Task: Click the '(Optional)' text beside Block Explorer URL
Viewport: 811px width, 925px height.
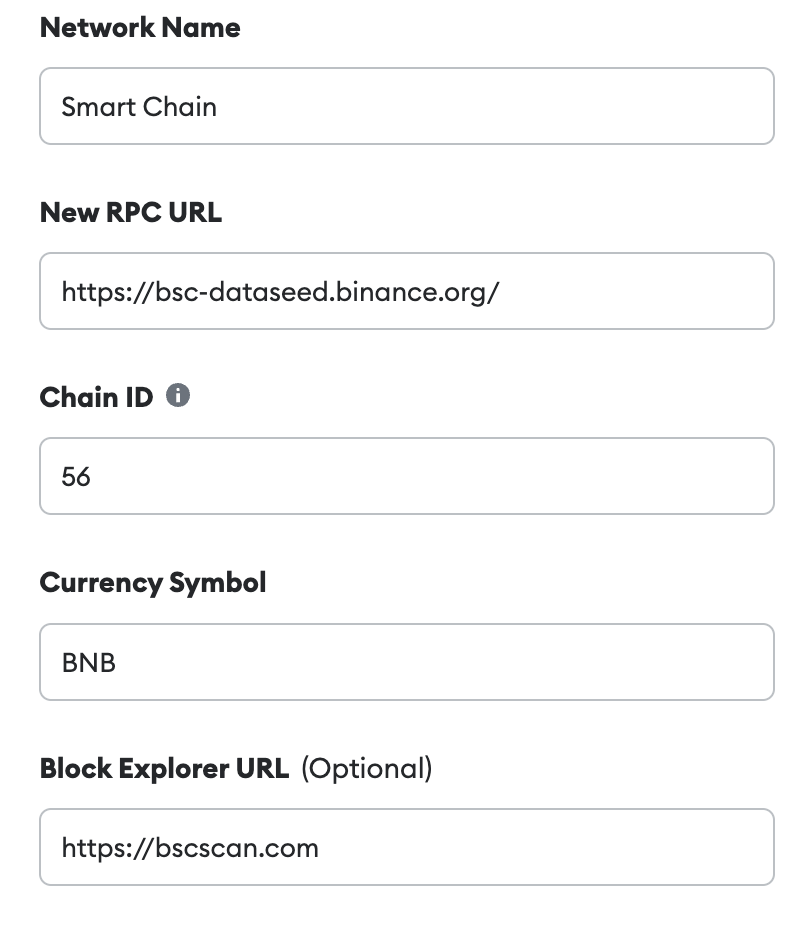Action: (367, 769)
